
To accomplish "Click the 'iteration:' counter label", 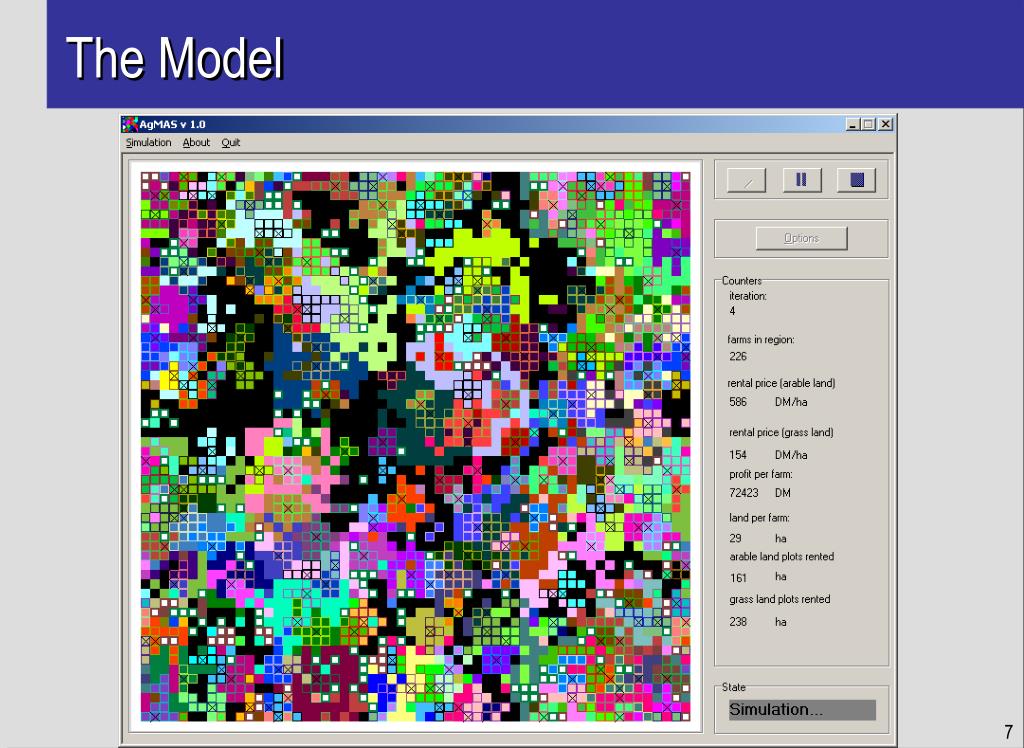I will pos(748,296).
